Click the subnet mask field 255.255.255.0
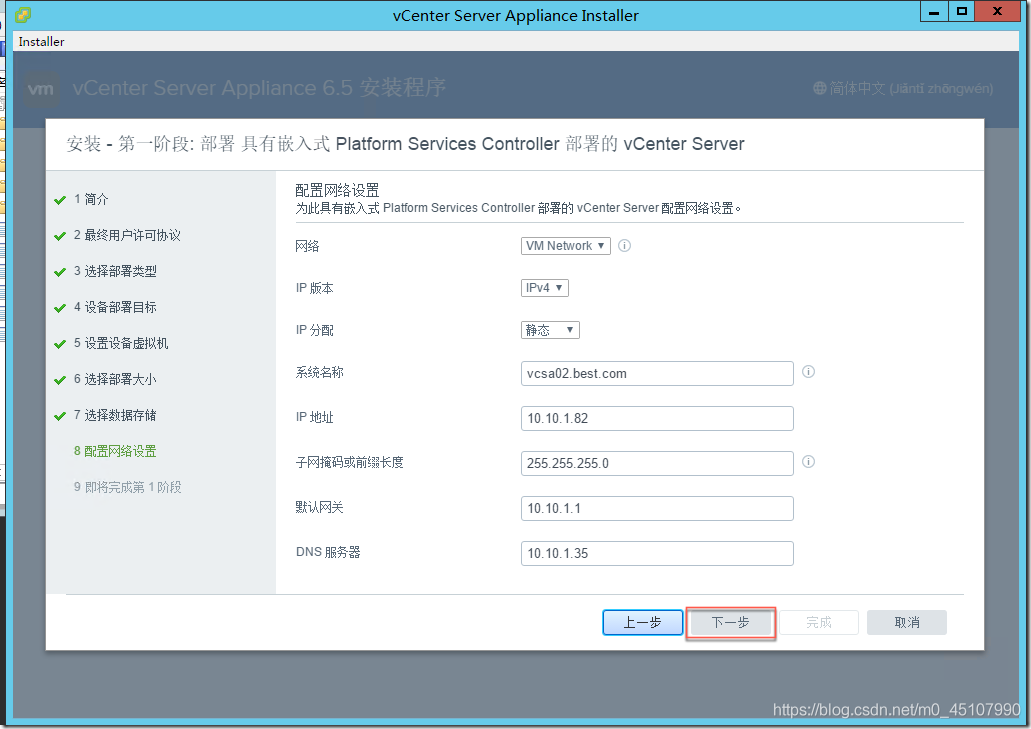1031x729 pixels. (657, 463)
